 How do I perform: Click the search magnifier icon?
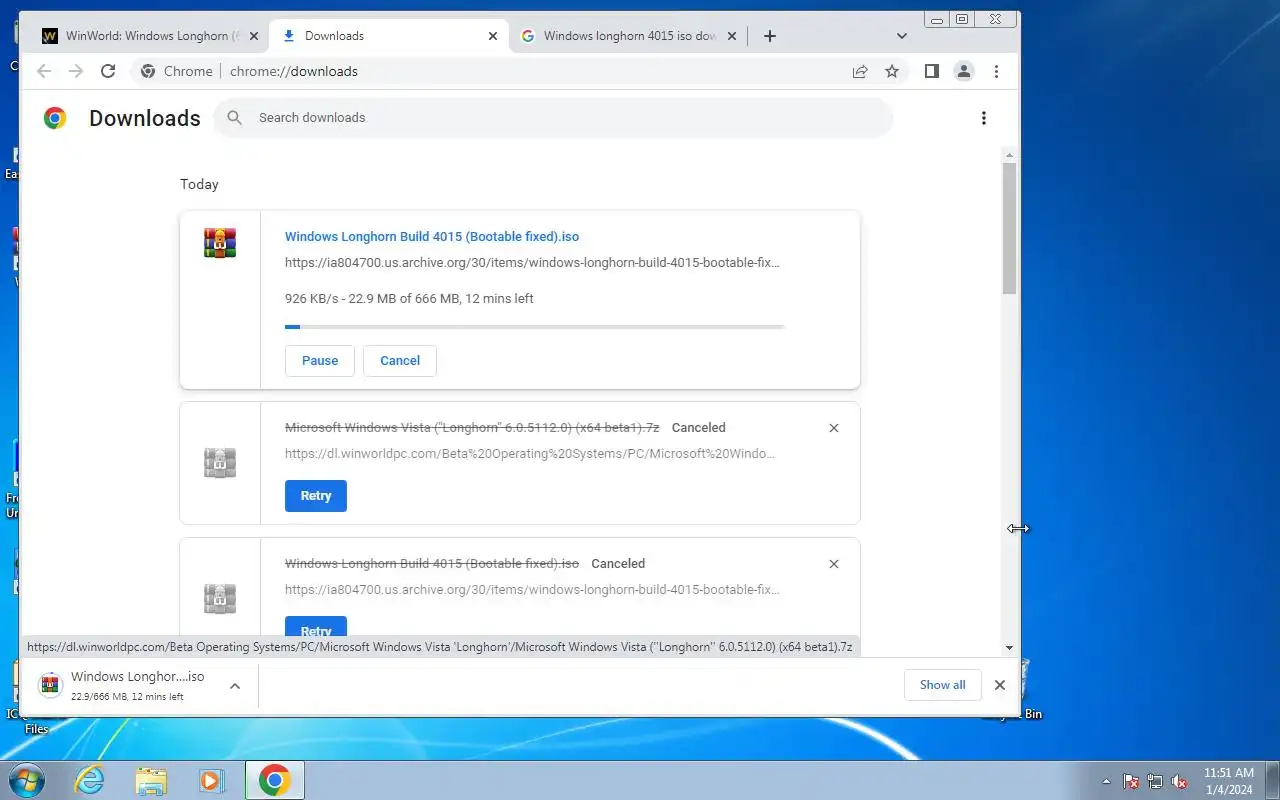[235, 118]
